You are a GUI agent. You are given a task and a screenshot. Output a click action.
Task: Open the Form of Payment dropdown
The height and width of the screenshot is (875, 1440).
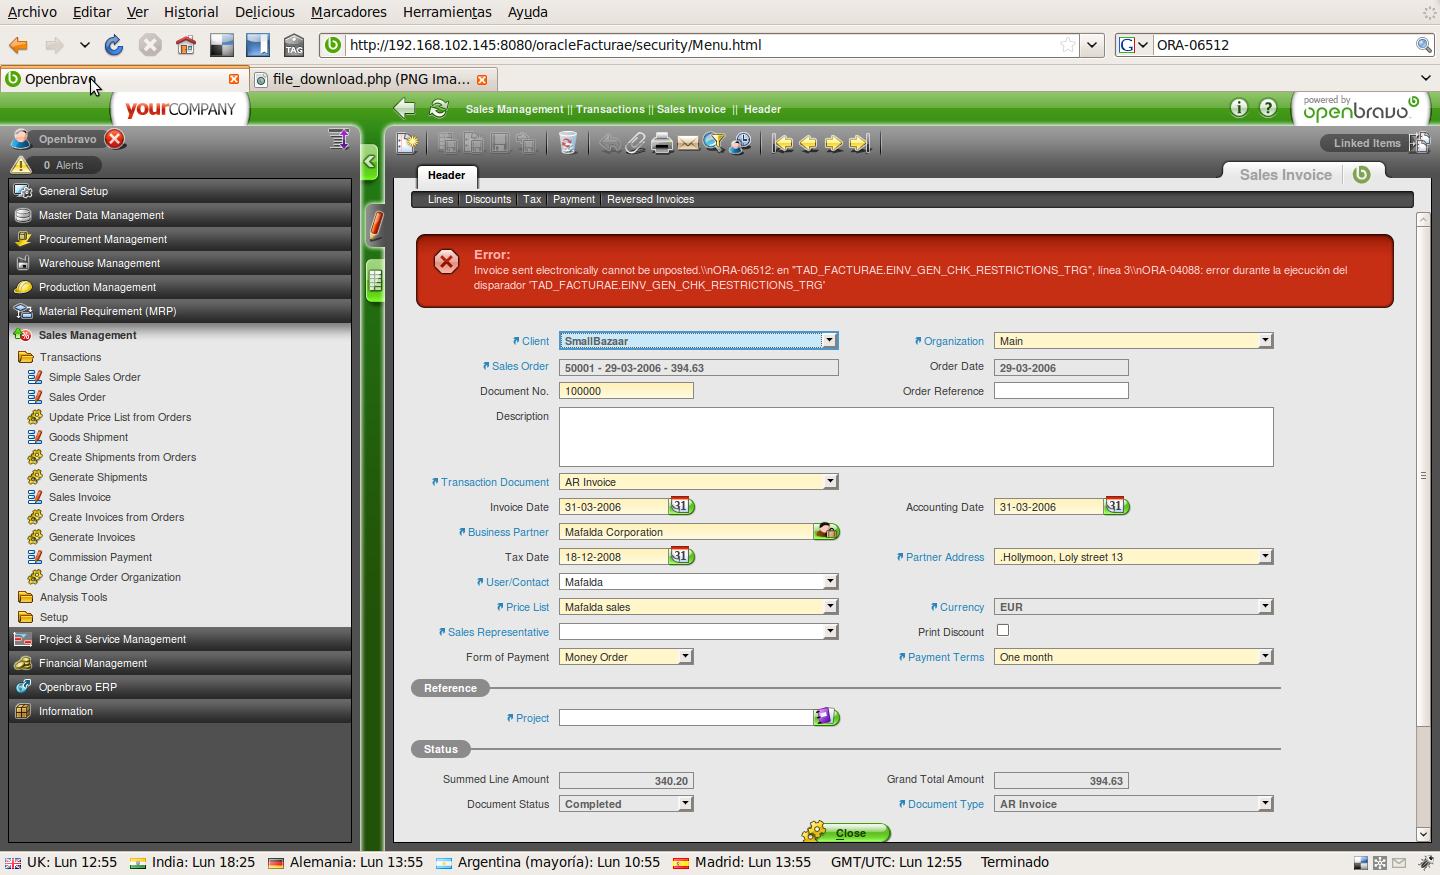[x=686, y=657]
